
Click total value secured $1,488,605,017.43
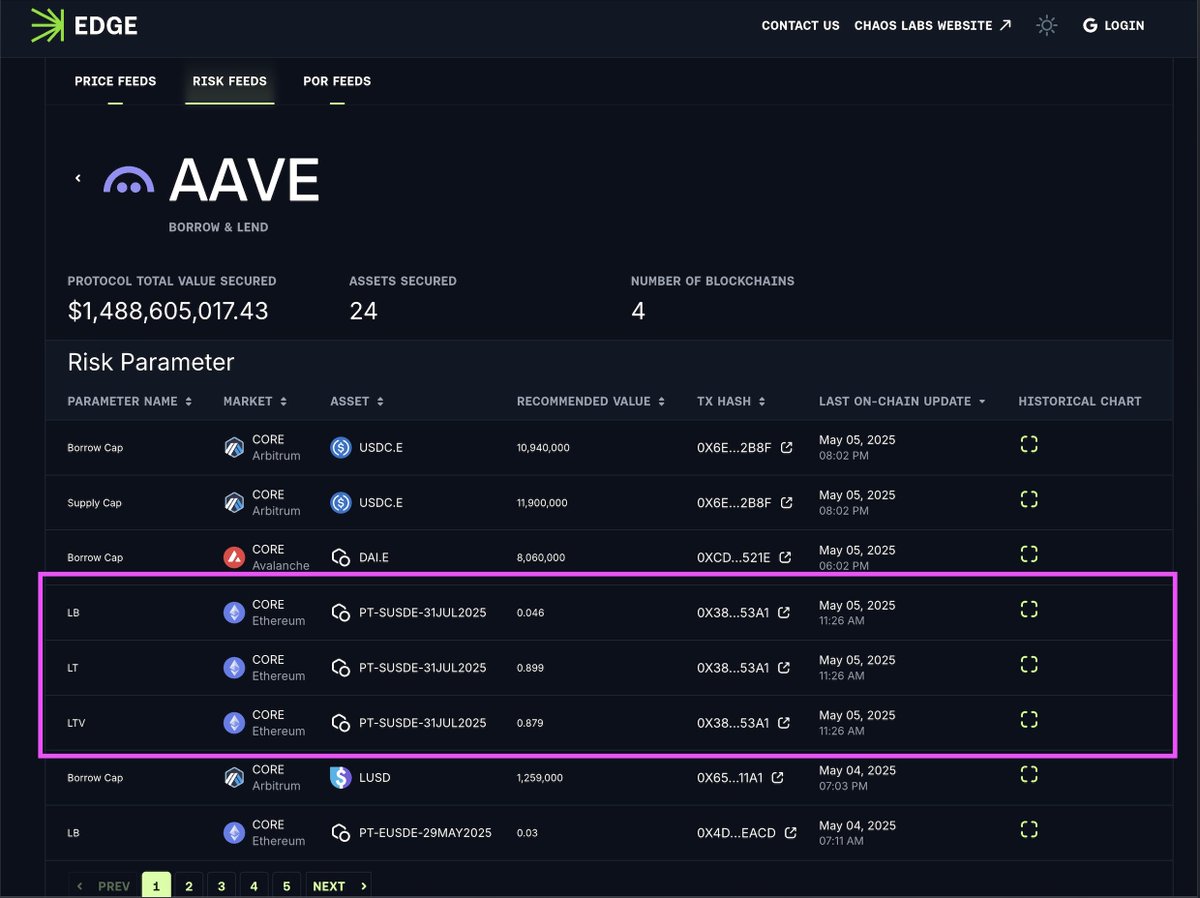(168, 311)
